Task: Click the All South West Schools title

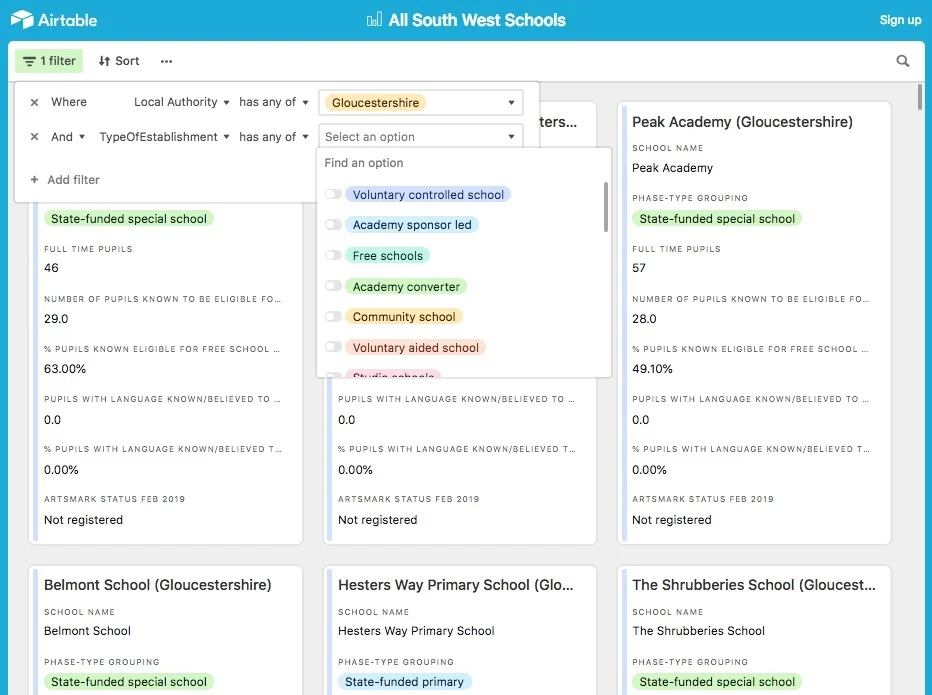Action: (x=477, y=20)
